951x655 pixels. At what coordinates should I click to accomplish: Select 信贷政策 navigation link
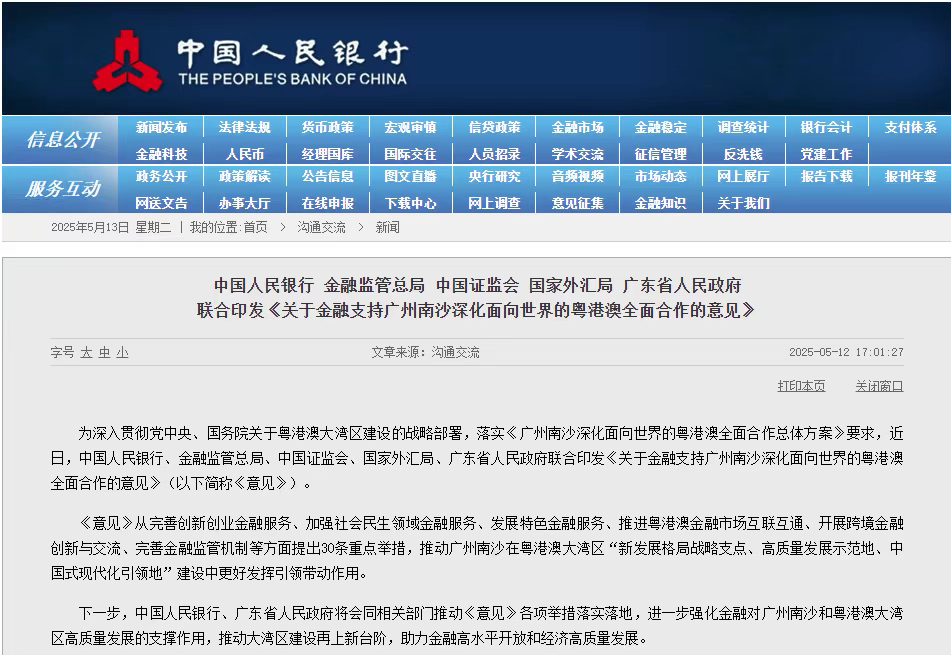point(494,127)
